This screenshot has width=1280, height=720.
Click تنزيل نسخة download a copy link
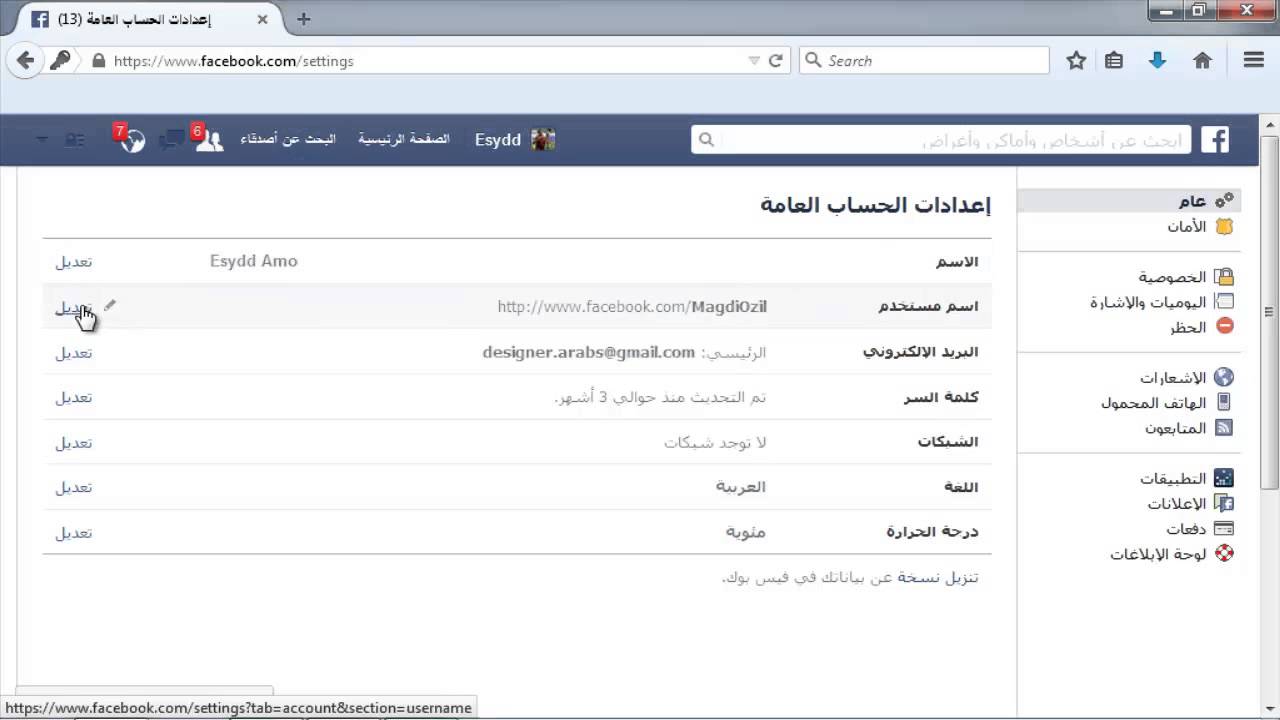938,577
